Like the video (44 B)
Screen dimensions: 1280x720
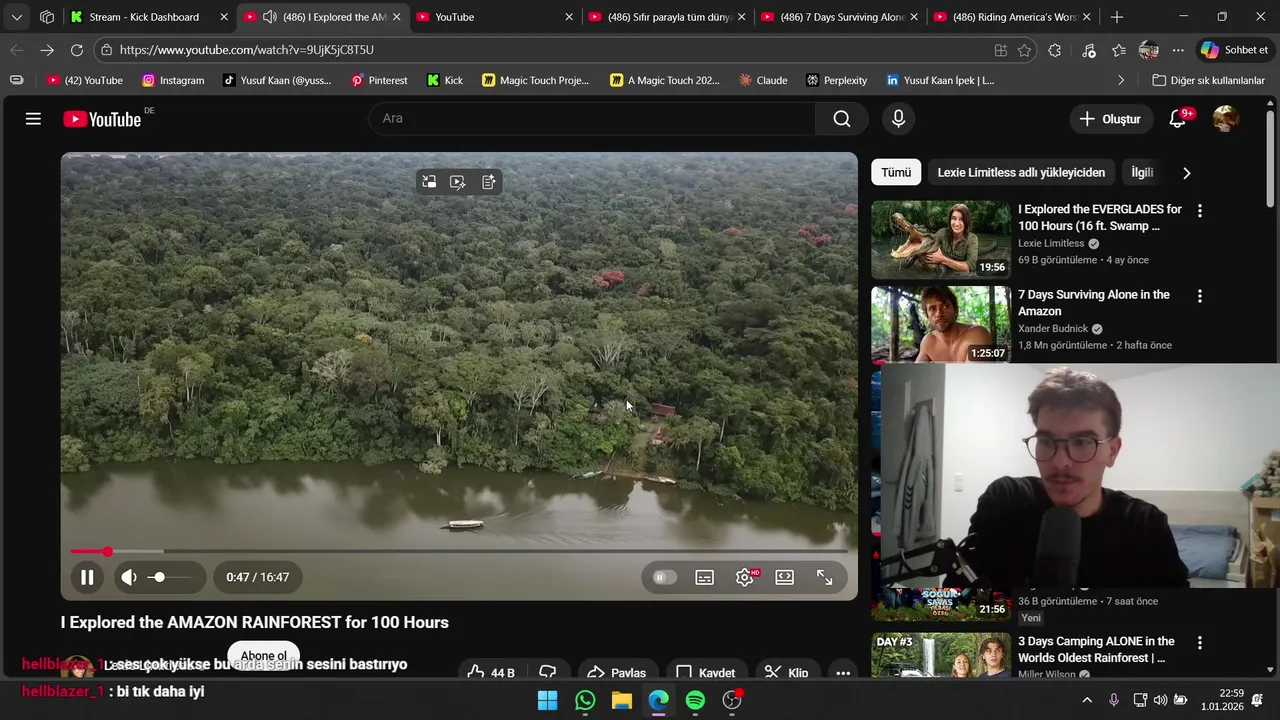(x=491, y=673)
